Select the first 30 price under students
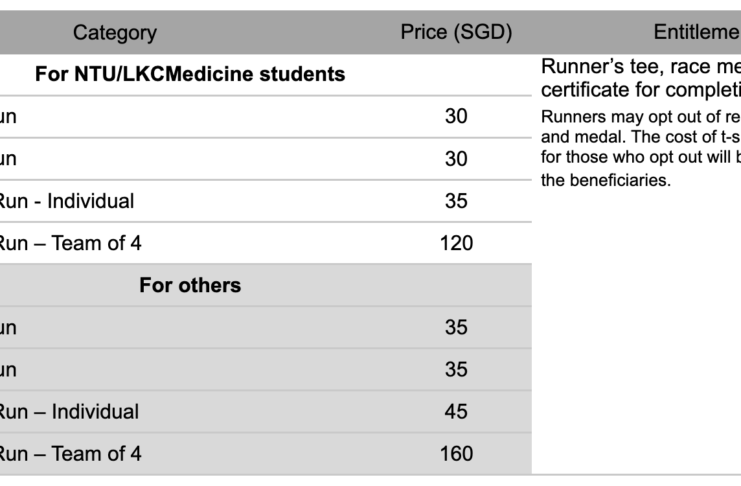Viewport: 741px width, 486px height. point(456,116)
